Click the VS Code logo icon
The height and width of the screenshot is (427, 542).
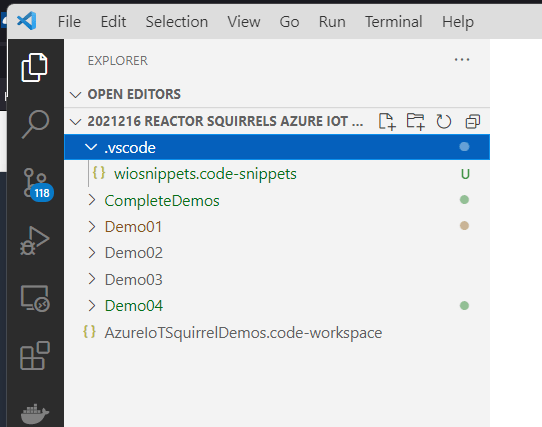point(27,21)
